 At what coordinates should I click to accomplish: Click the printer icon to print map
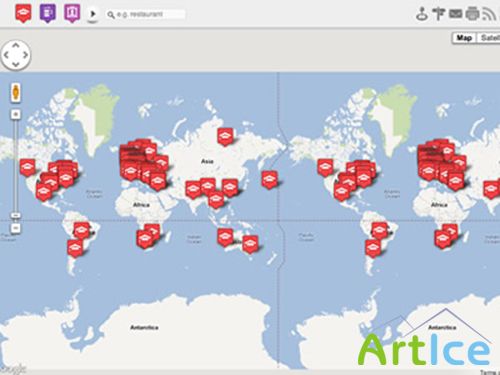tap(472, 14)
